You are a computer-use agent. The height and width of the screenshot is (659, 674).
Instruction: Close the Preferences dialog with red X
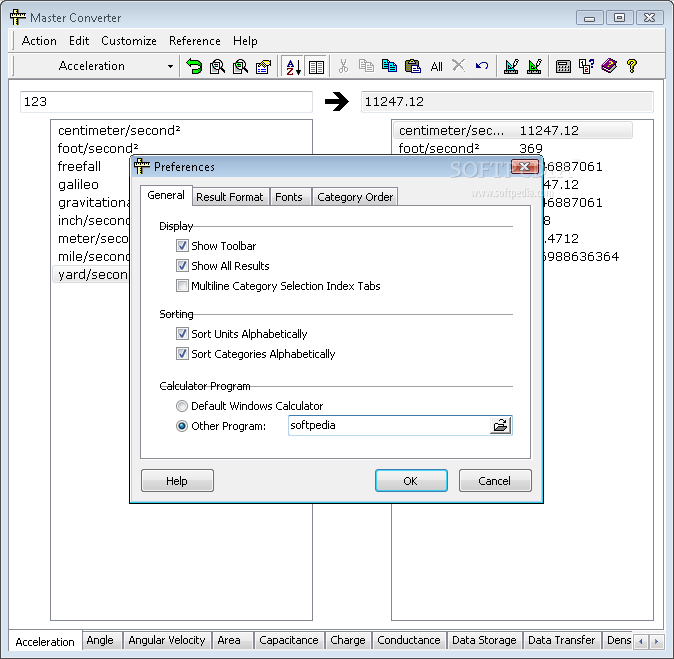(x=524, y=166)
